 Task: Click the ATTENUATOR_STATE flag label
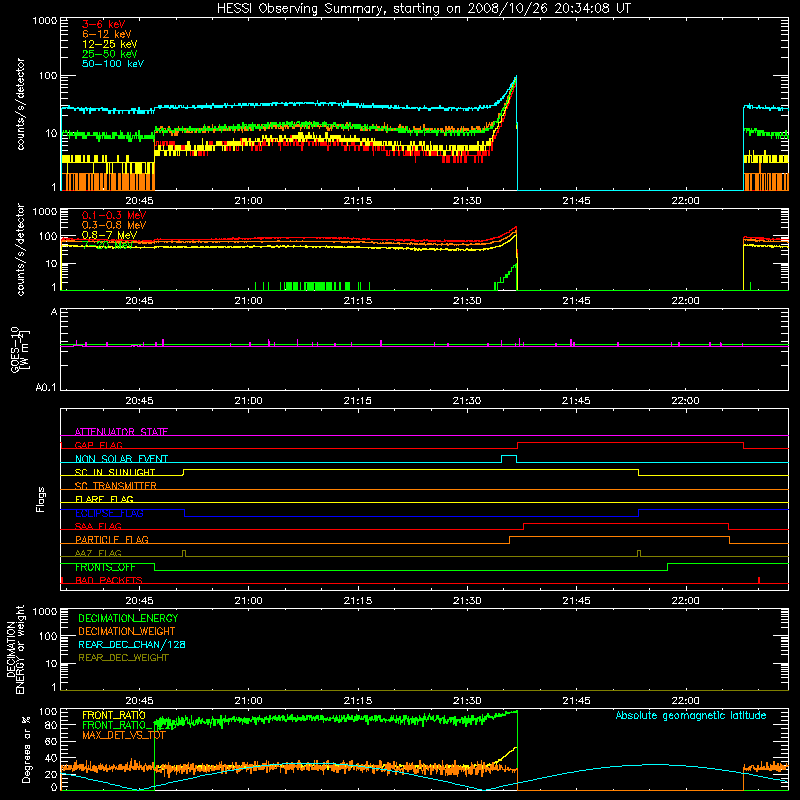point(121,432)
